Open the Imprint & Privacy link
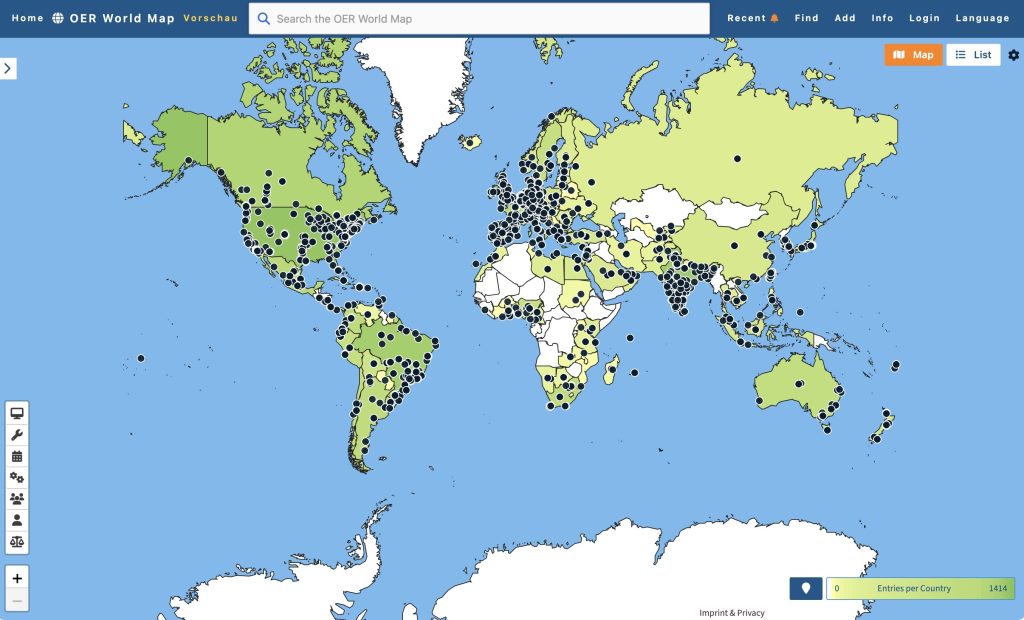This screenshot has height=620, width=1024. click(731, 613)
